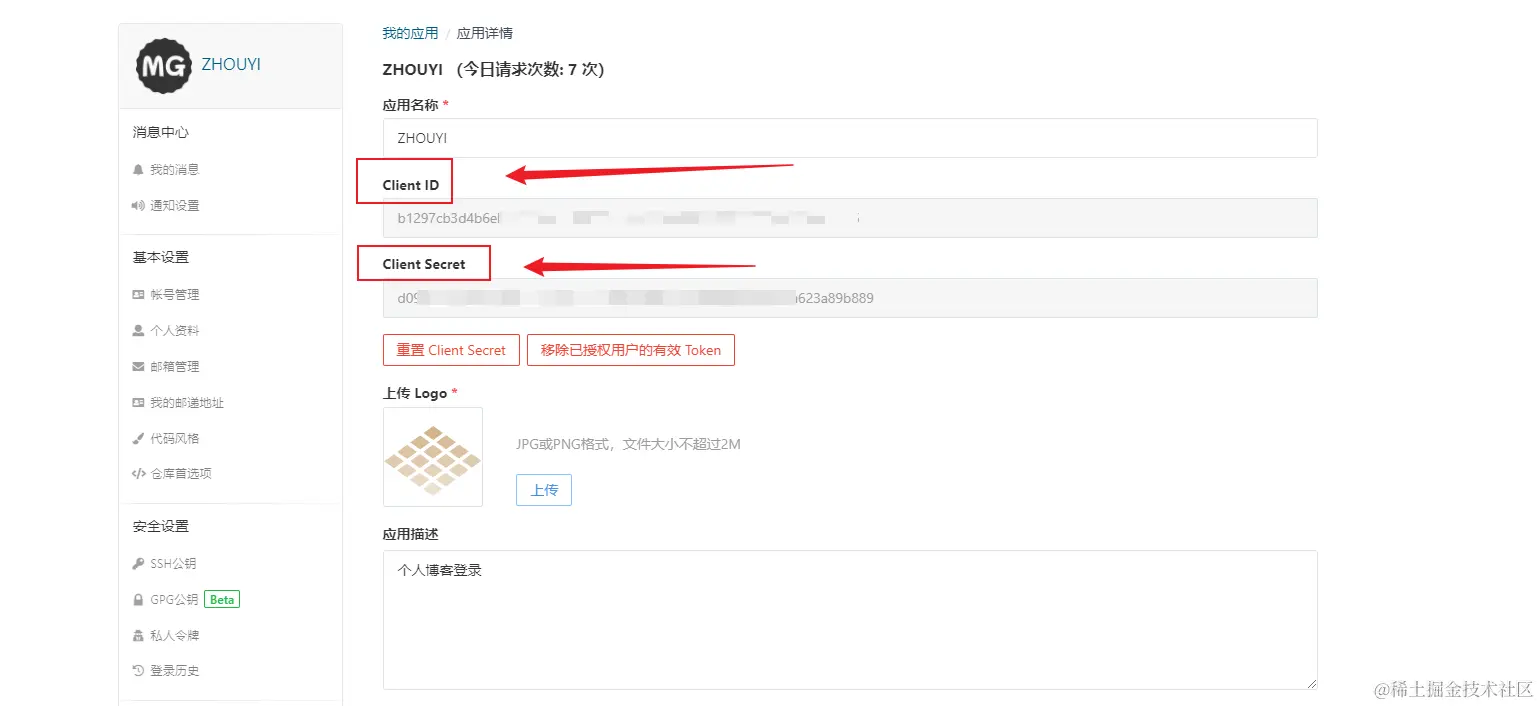Open 通知设置 in sidebar
This screenshot has height=706, width=1540.
point(175,206)
